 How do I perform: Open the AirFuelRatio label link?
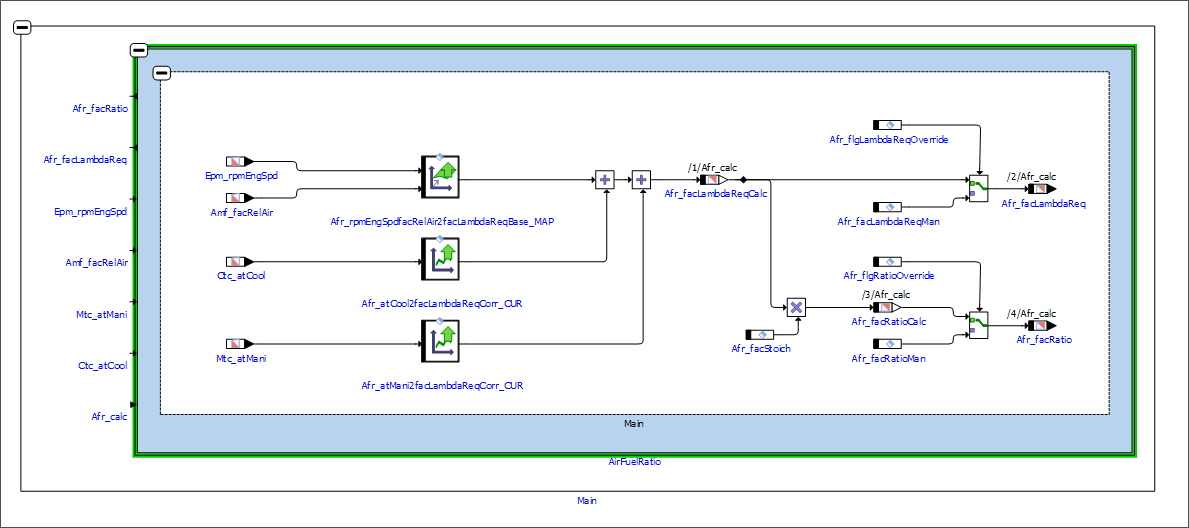click(x=634, y=462)
